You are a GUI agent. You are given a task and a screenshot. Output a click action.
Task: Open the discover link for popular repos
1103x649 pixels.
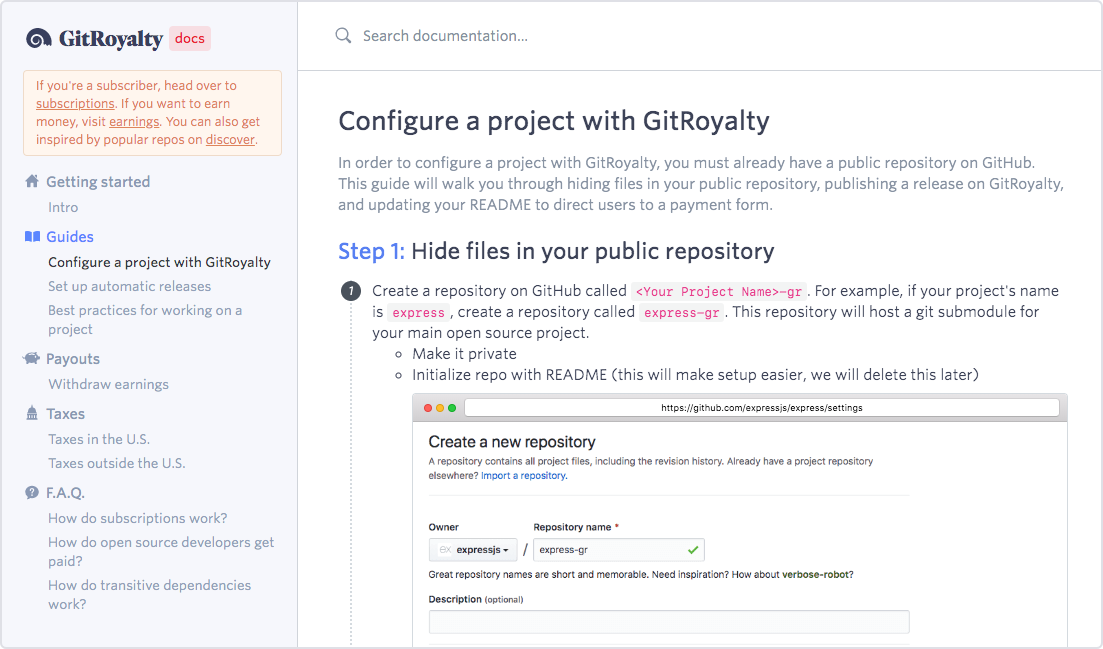tap(230, 139)
